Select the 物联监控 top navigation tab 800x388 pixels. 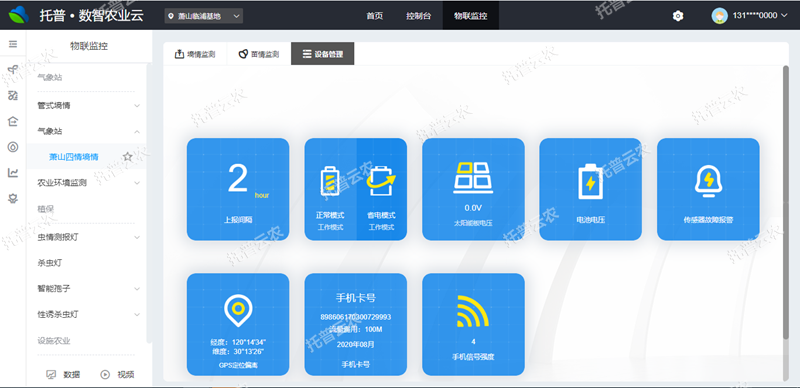coord(470,16)
